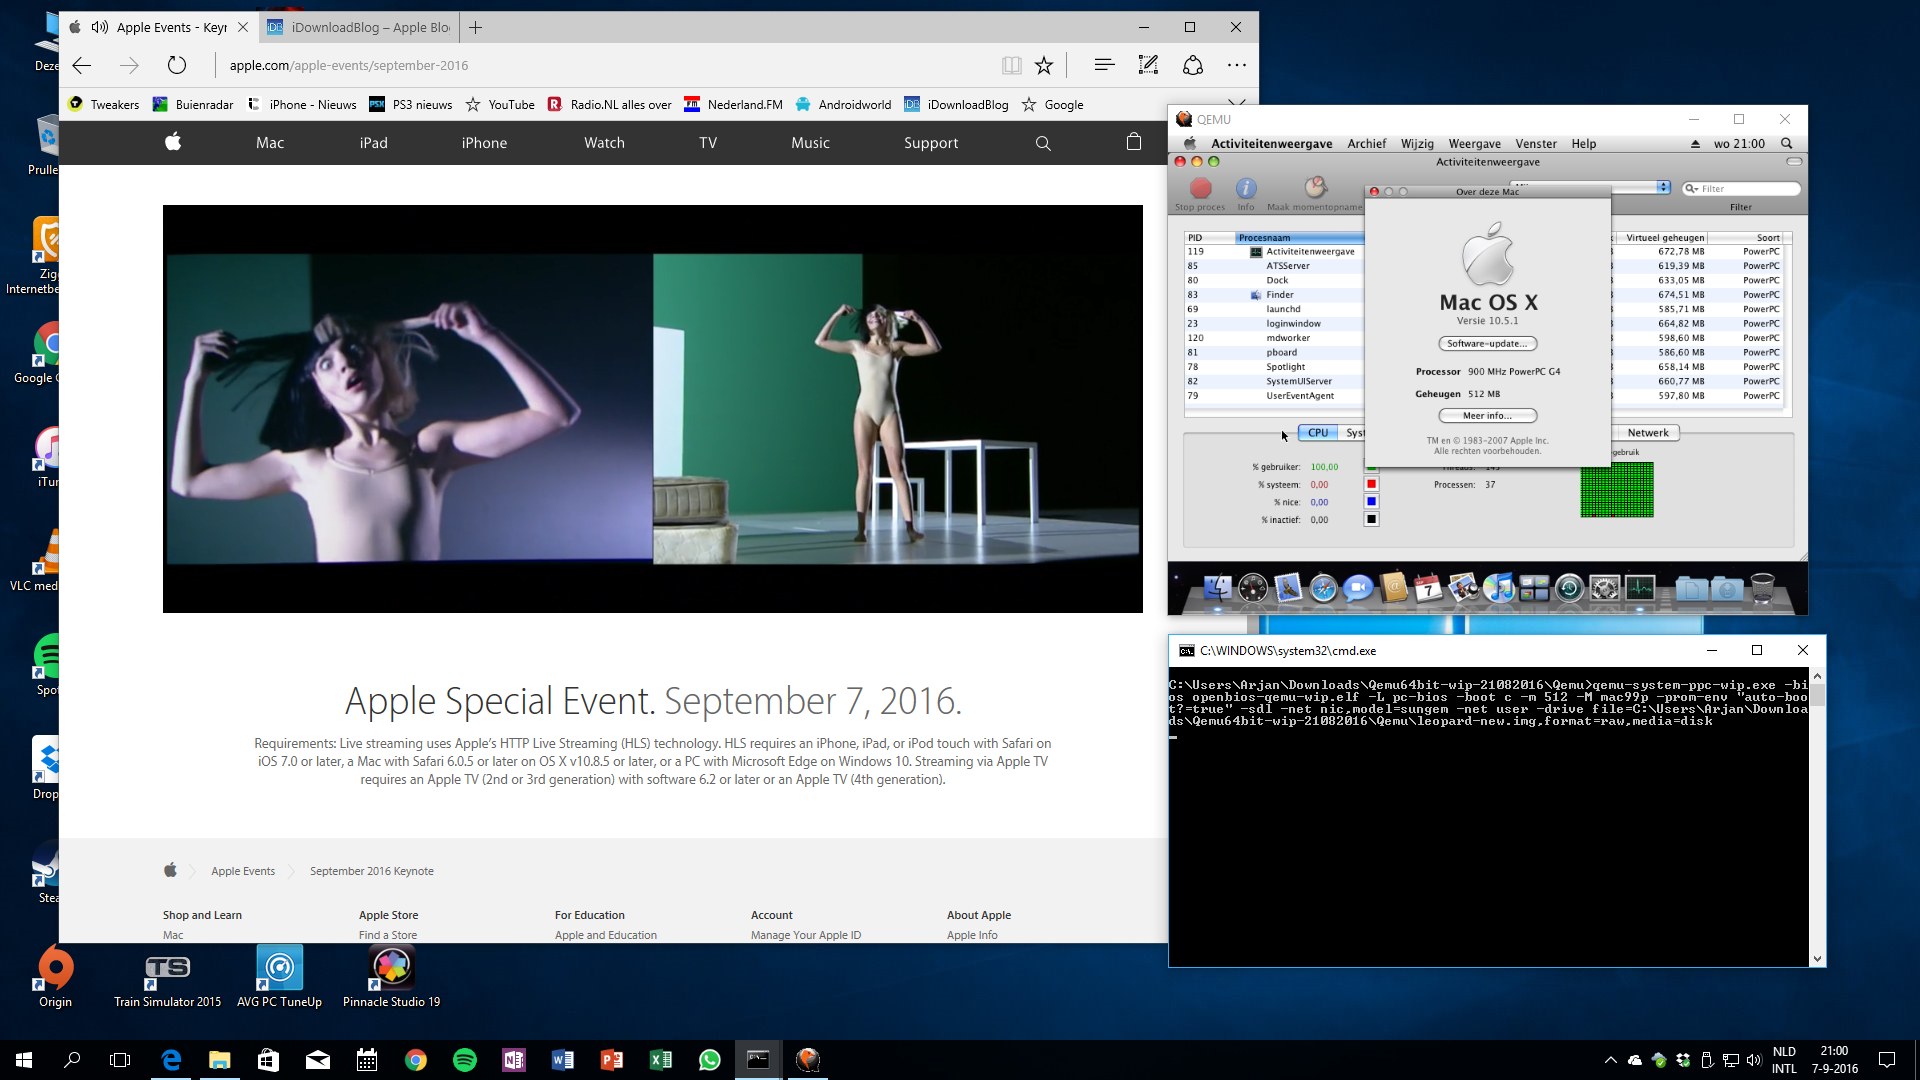Open the Edge Share icon

pyautogui.click(x=1193, y=65)
